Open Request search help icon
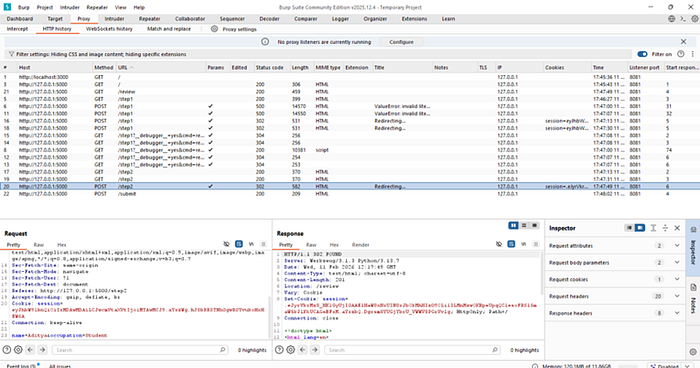 coord(7,350)
